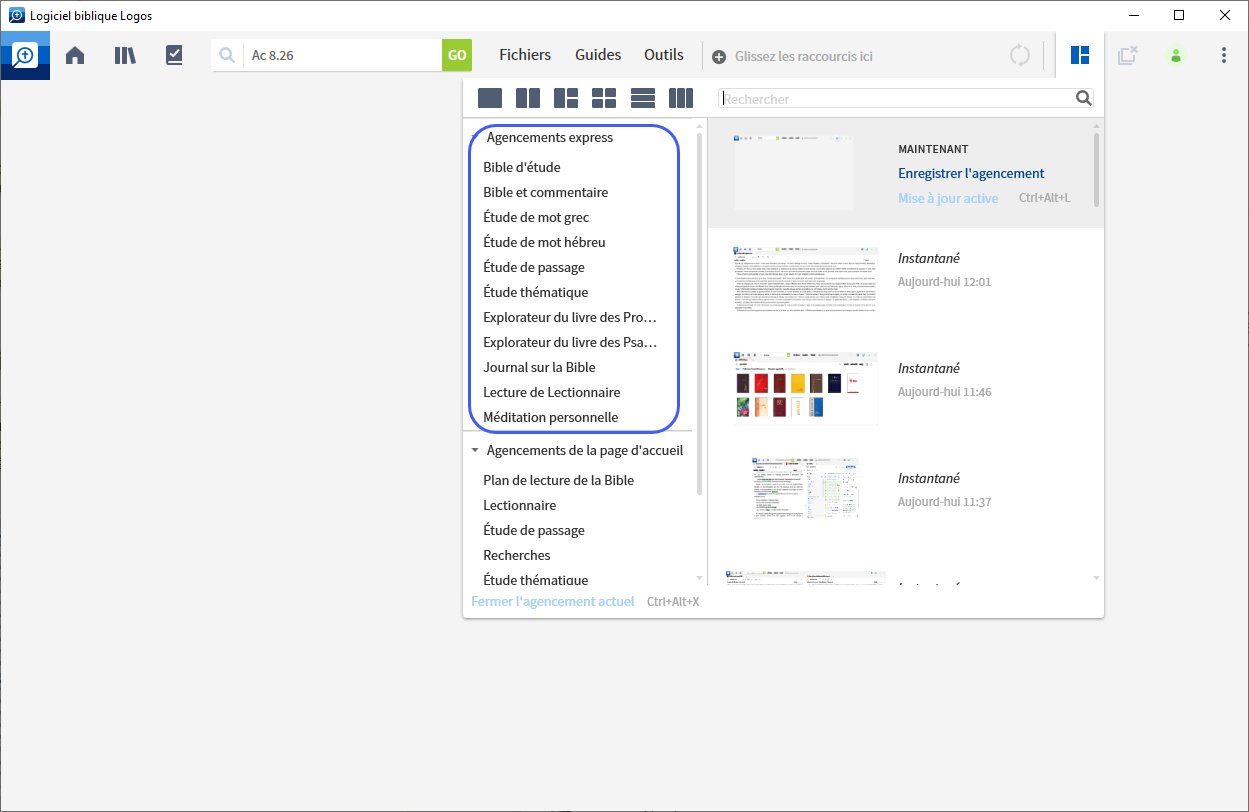This screenshot has width=1249, height=812.
Task: Open the Étude de mot hébreu layout
Action: [544, 242]
